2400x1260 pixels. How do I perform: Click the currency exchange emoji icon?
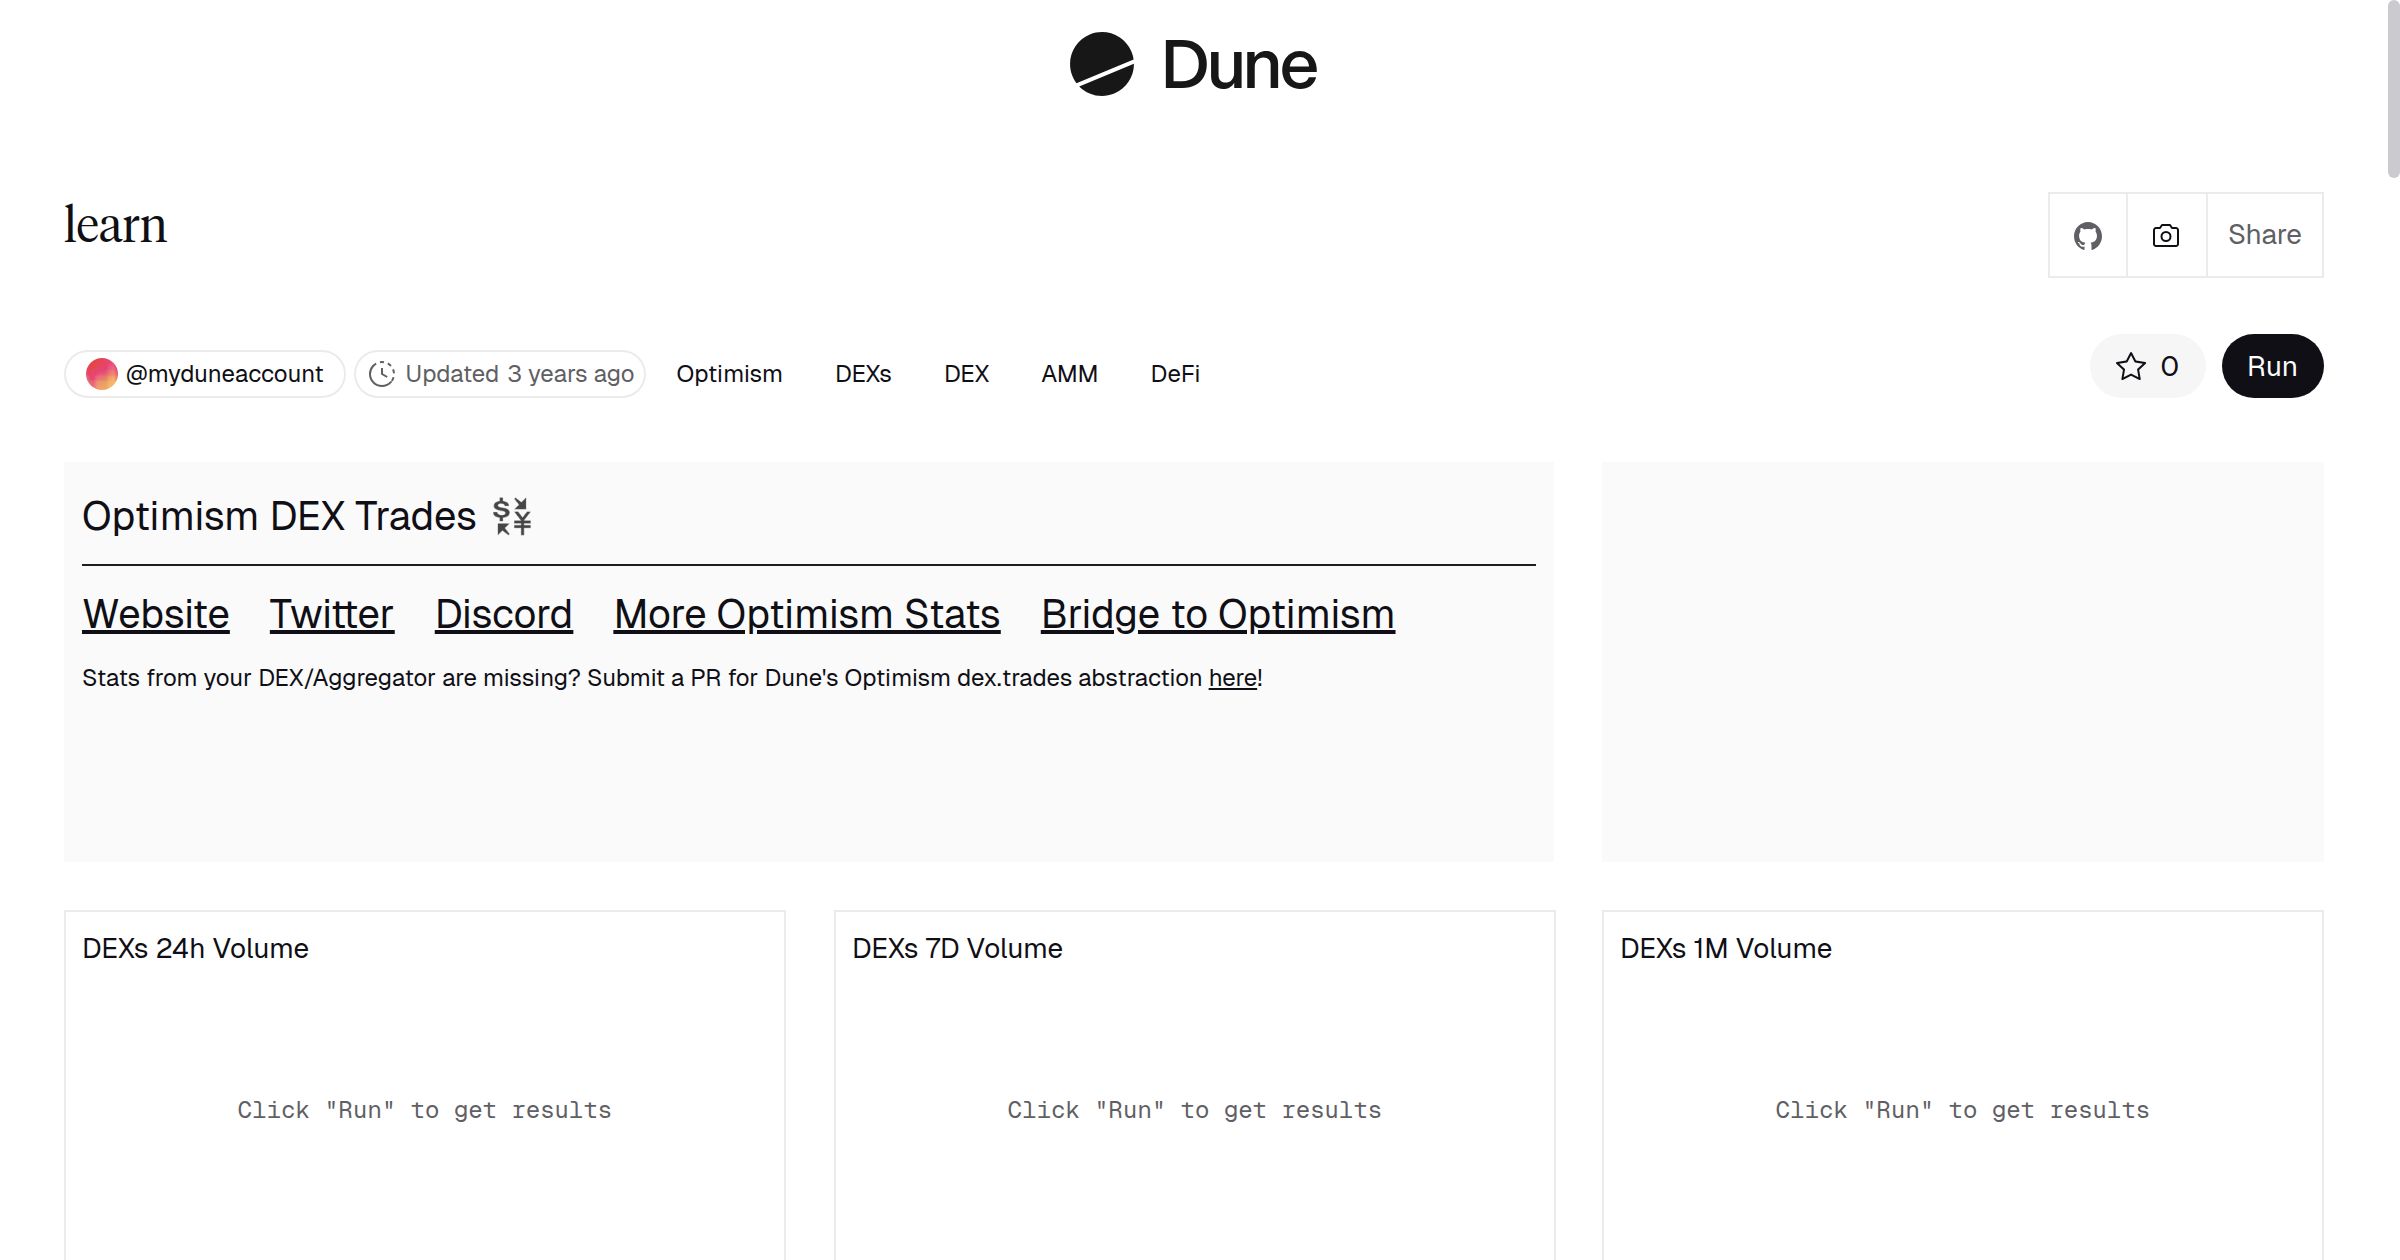512,517
